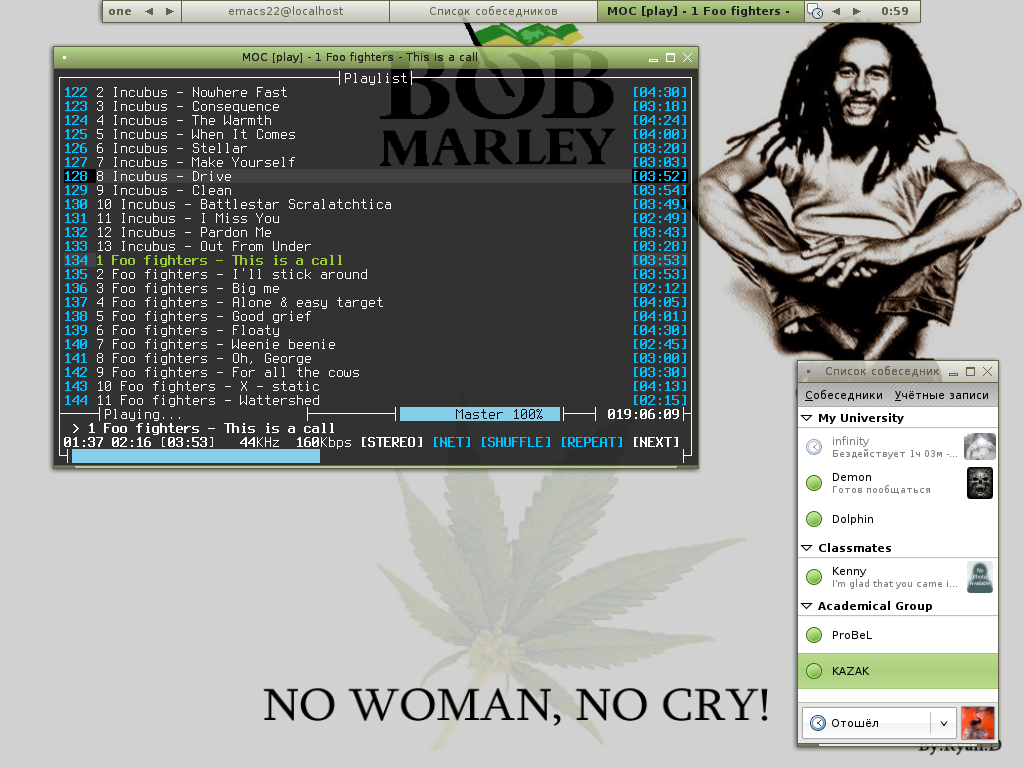The width and height of the screenshot is (1024, 768).
Task: Select the highlighted buddy KAZAK
Action: [x=898, y=671]
